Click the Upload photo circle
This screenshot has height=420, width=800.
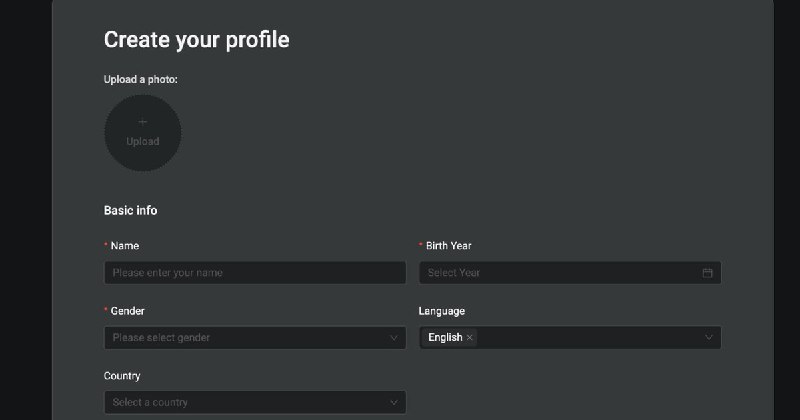coord(143,133)
